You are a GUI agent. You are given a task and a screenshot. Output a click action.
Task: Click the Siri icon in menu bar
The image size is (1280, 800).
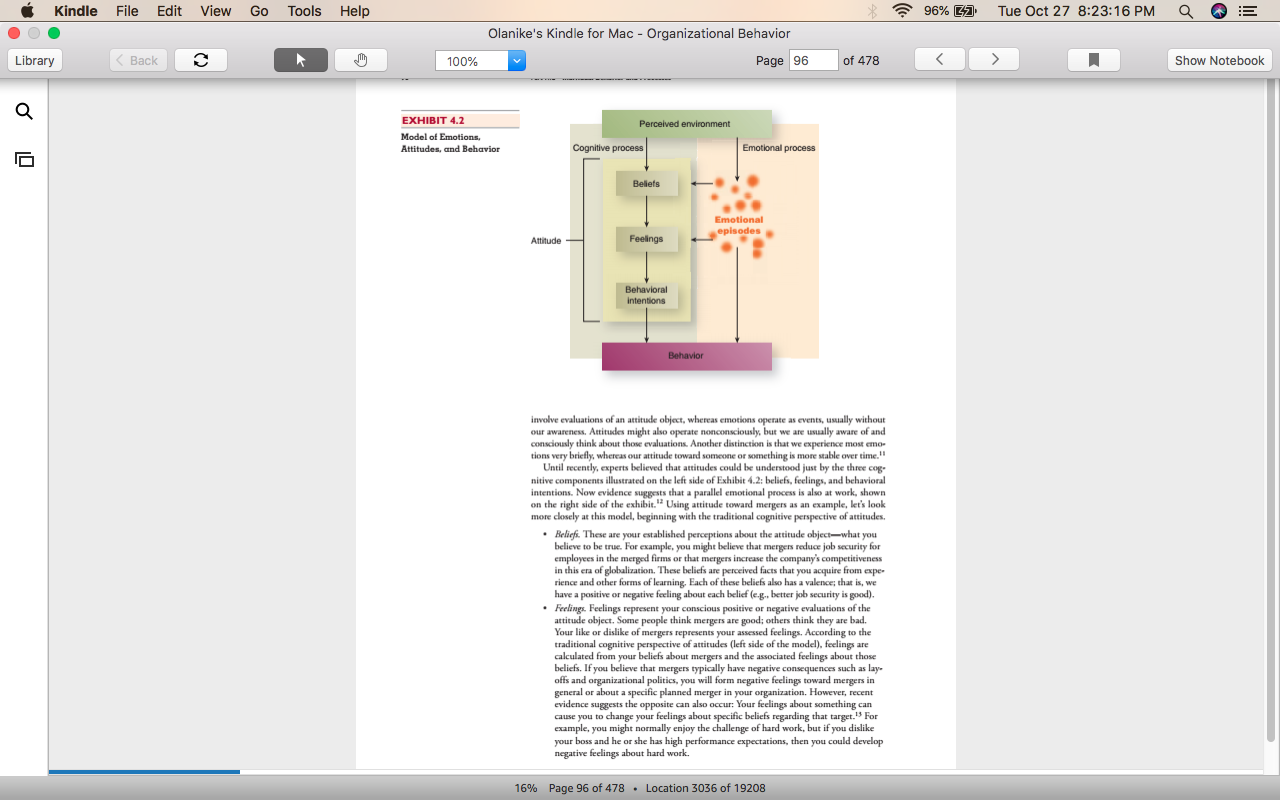coord(1218,11)
